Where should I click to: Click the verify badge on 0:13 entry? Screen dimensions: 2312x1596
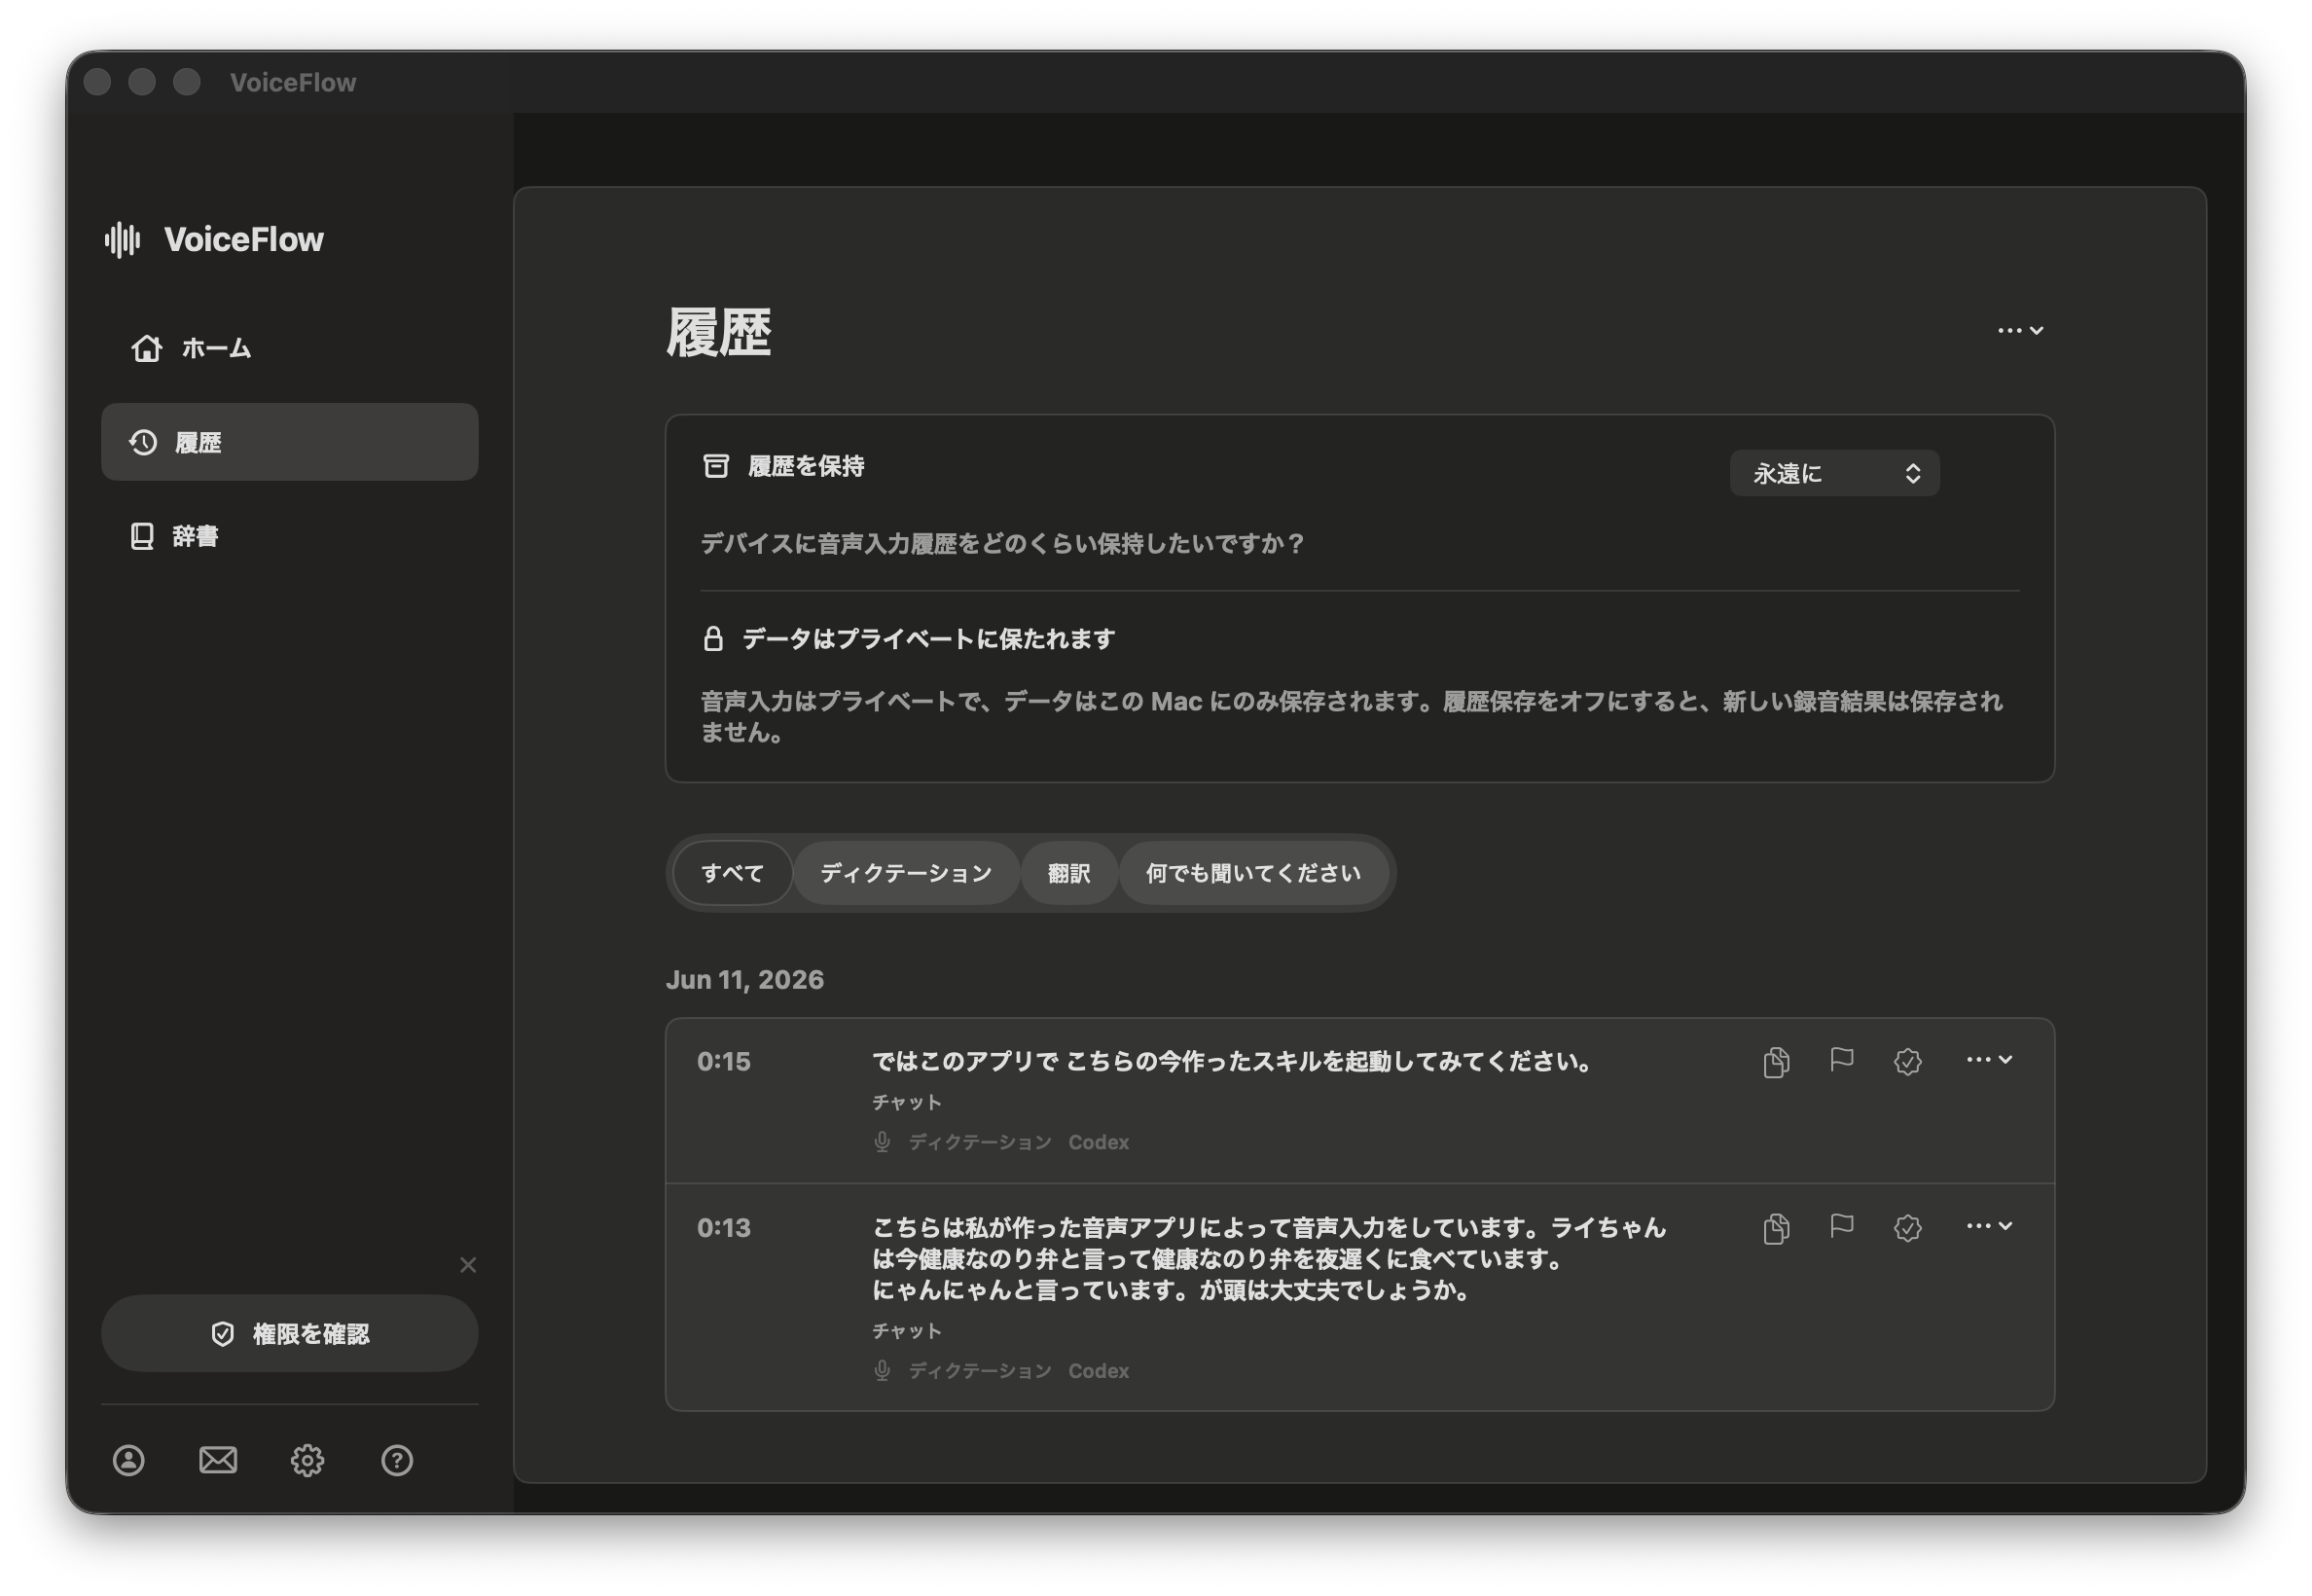(1907, 1227)
